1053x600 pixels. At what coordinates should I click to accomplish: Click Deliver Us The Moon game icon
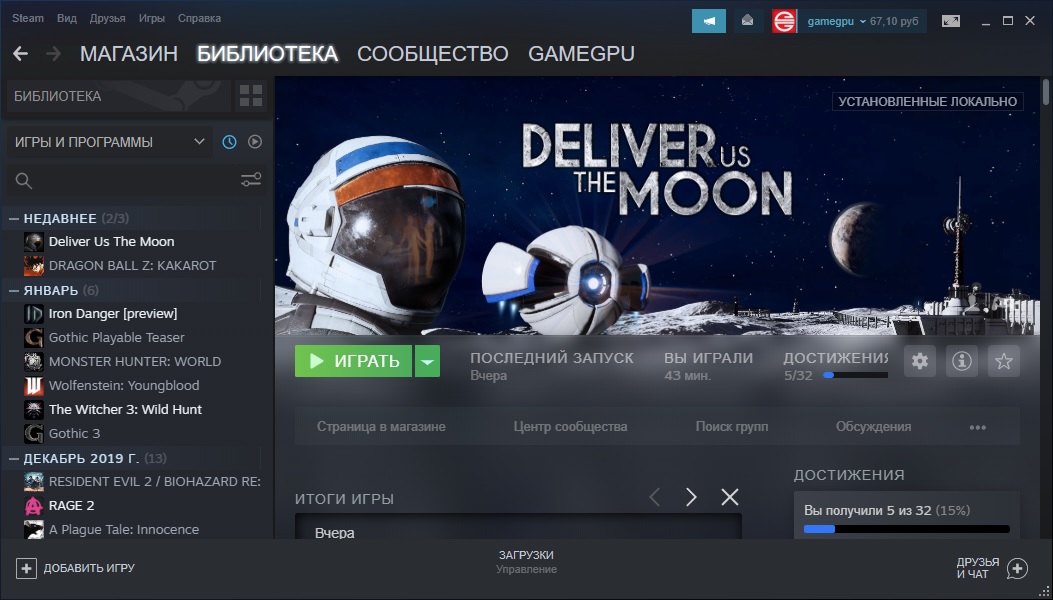pyautogui.click(x=34, y=241)
